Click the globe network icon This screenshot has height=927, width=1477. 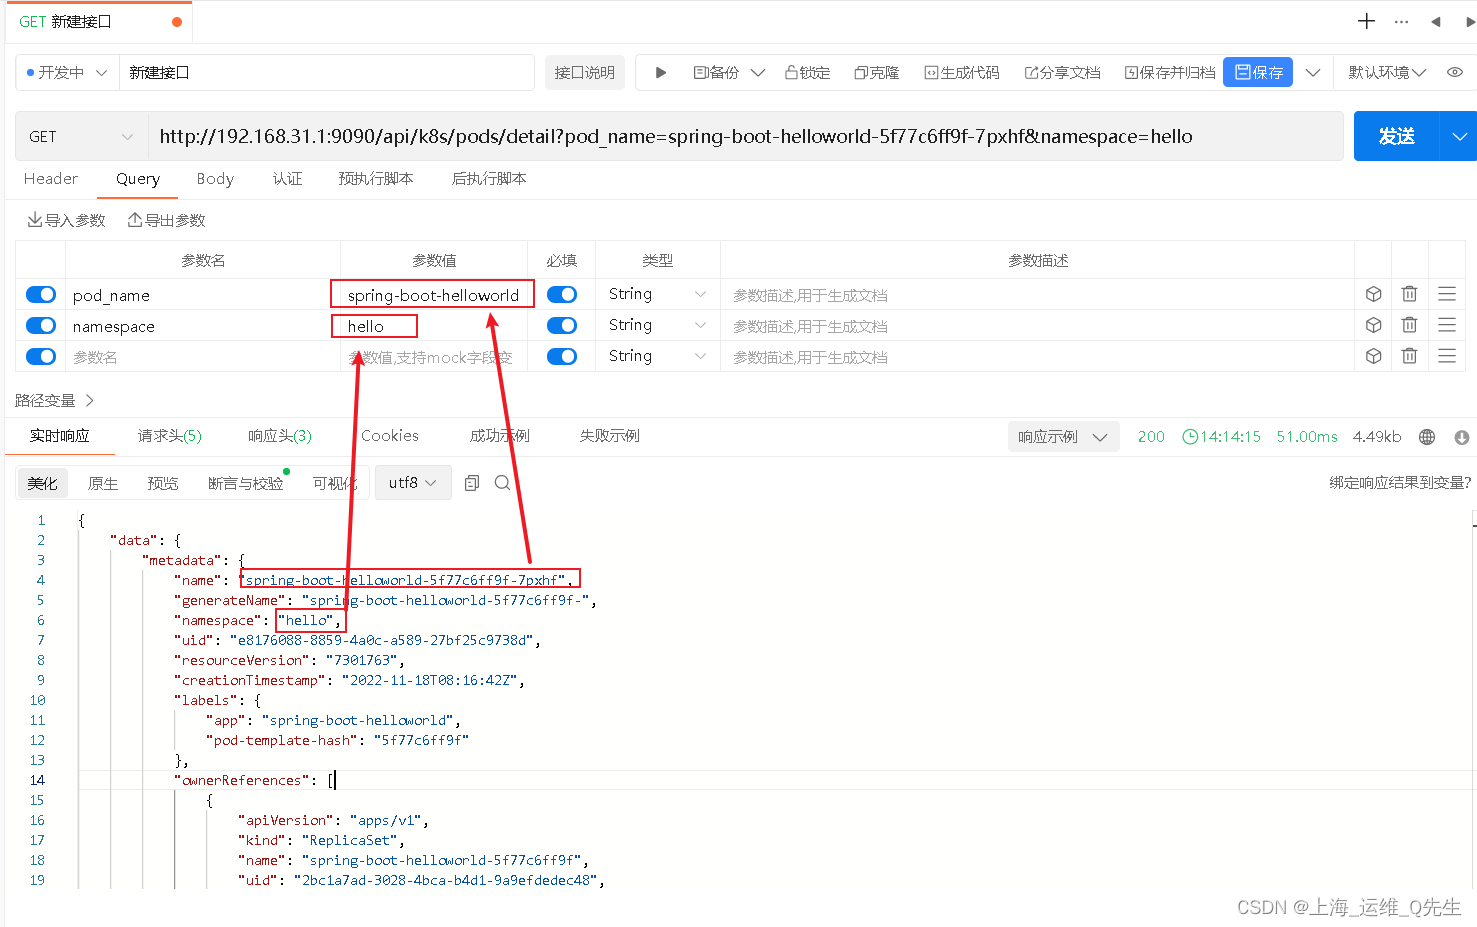(x=1427, y=437)
